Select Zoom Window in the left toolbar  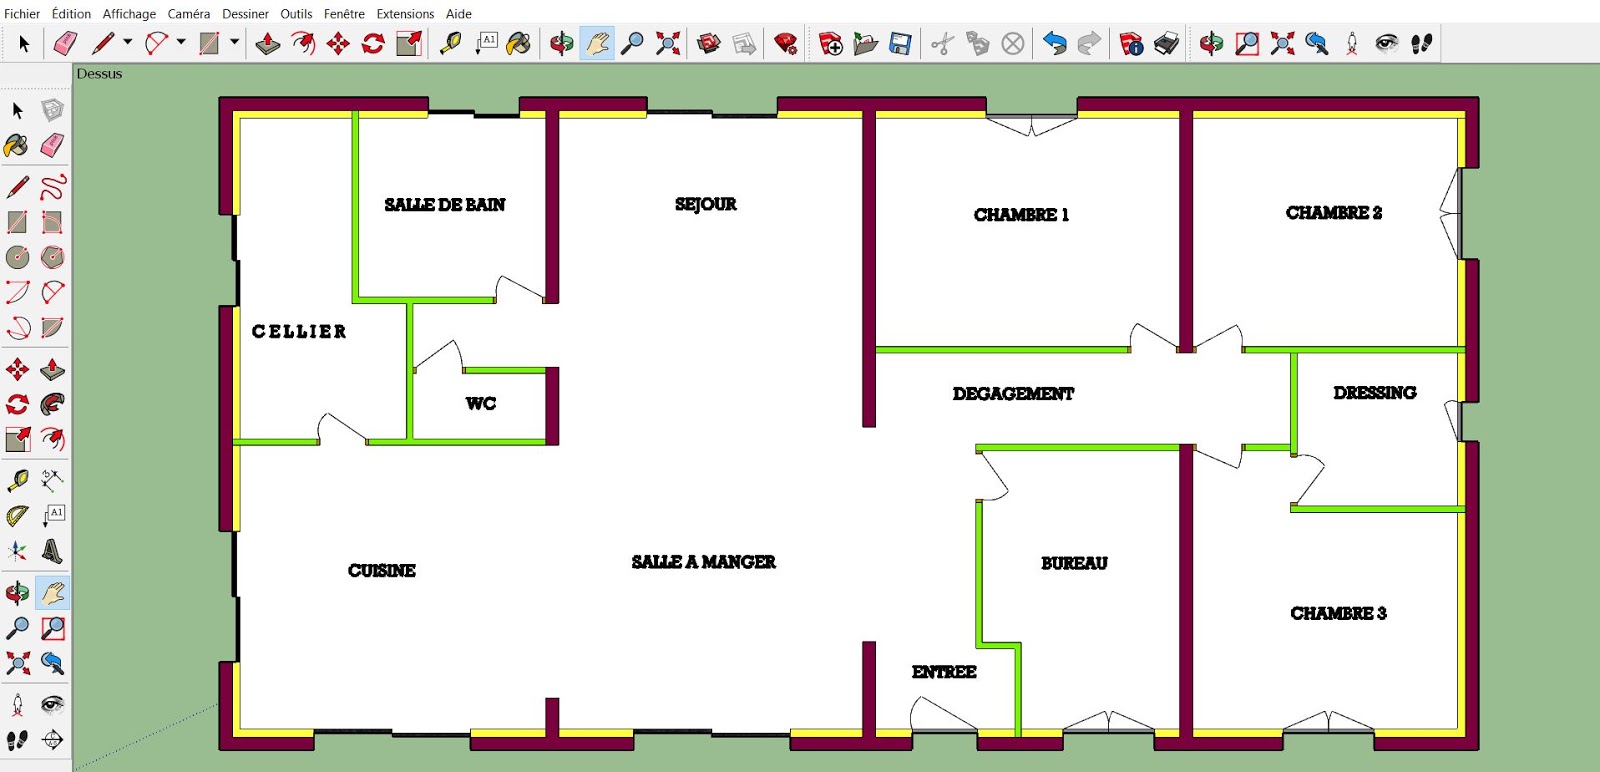52,628
